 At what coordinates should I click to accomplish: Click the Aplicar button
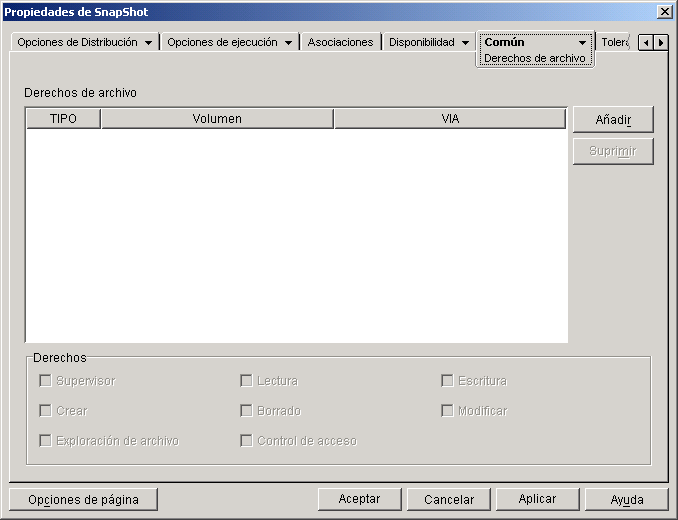click(537, 499)
